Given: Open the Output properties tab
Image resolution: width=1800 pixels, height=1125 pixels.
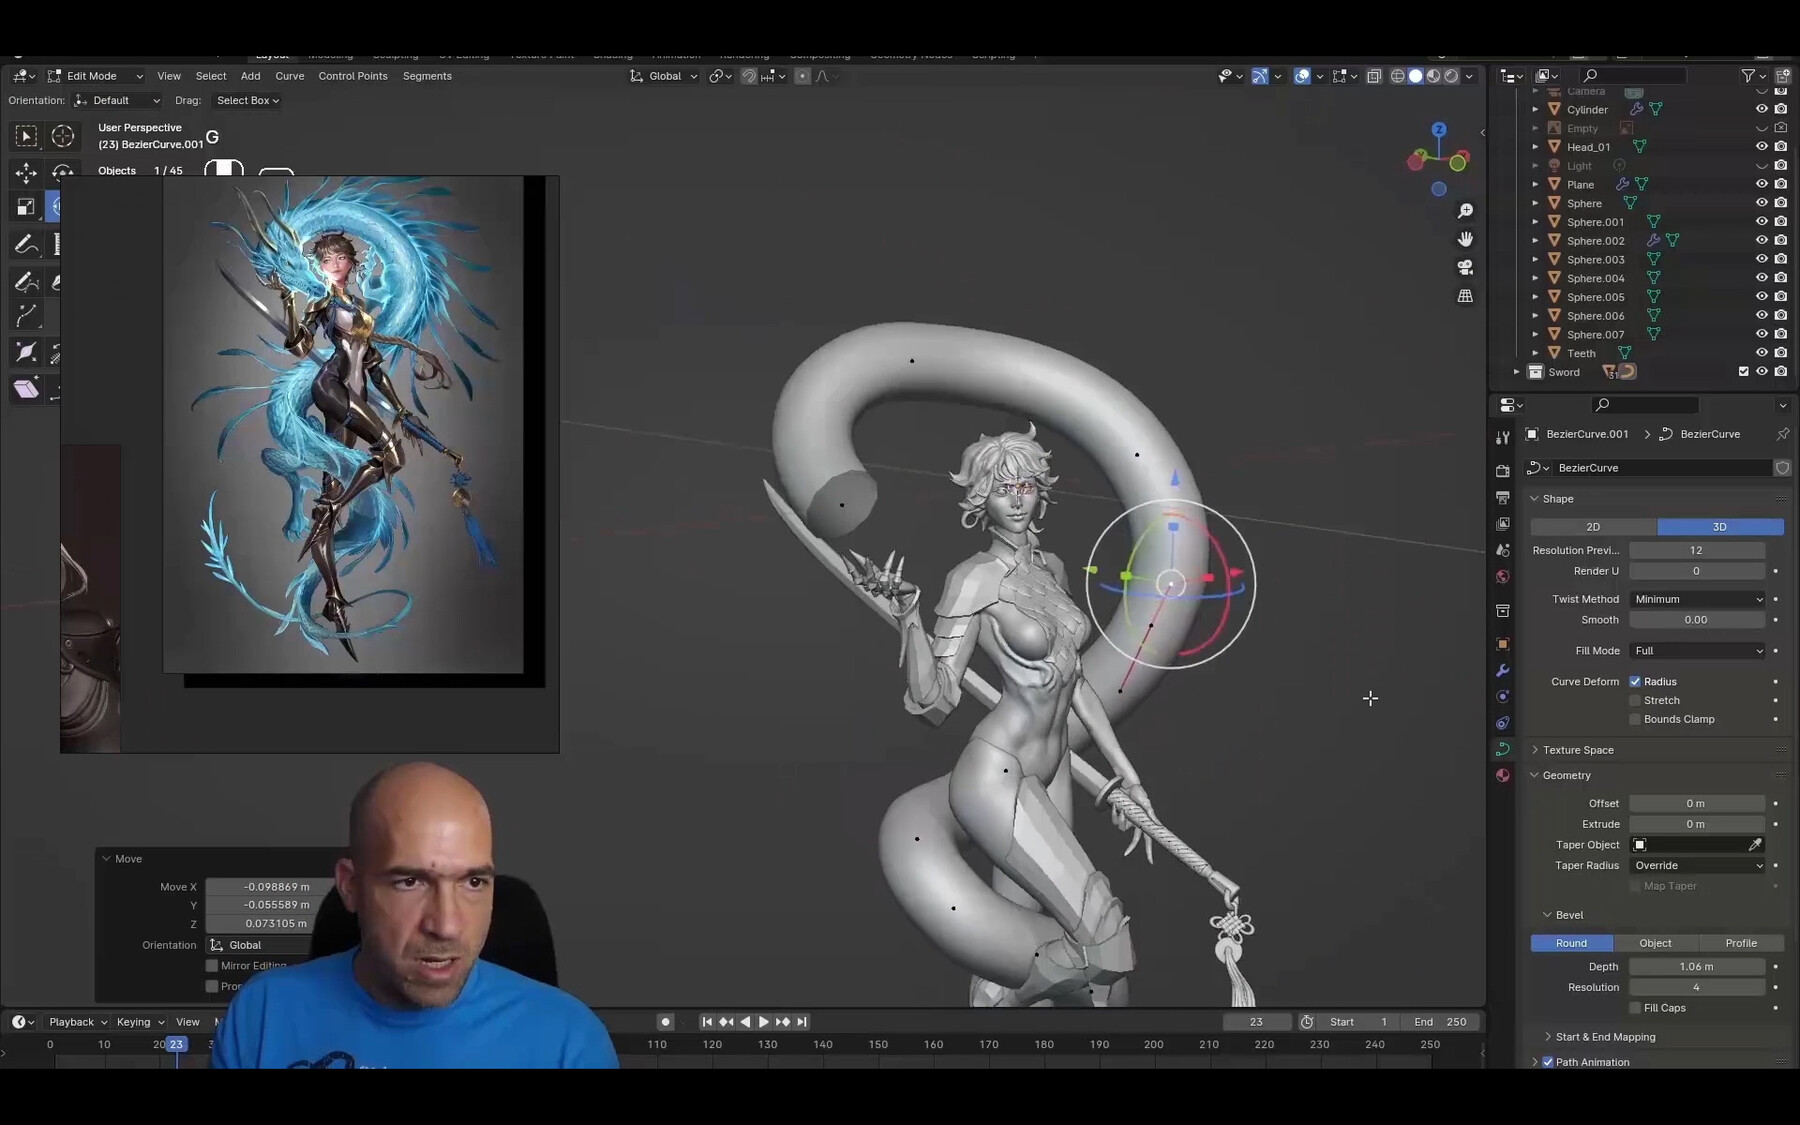Looking at the screenshot, I should pyautogui.click(x=1502, y=497).
